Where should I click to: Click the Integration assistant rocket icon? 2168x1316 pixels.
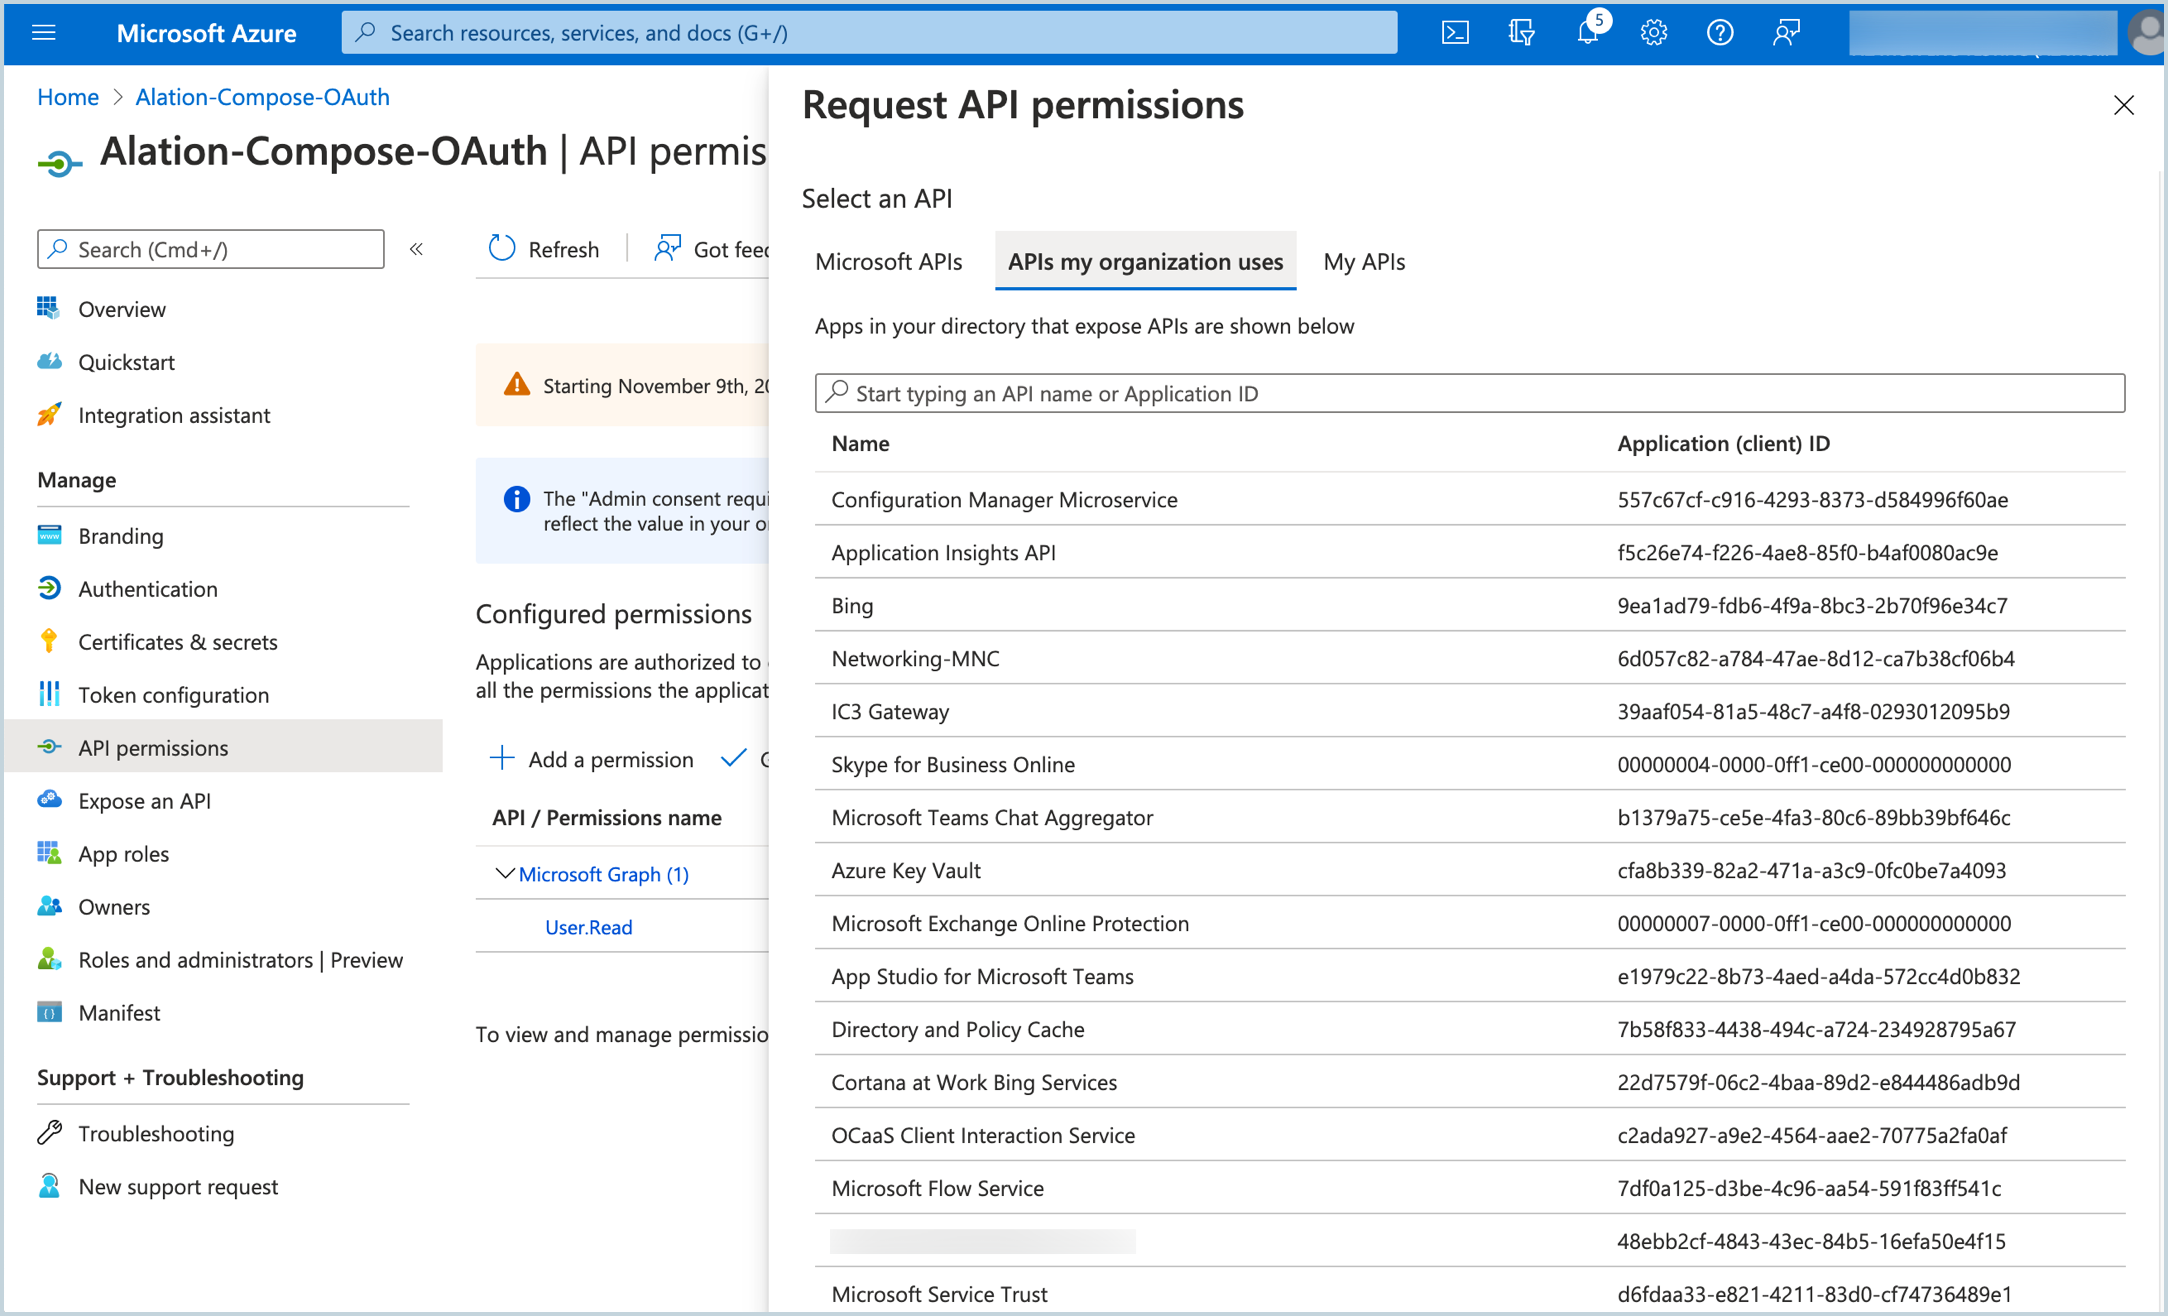48,414
